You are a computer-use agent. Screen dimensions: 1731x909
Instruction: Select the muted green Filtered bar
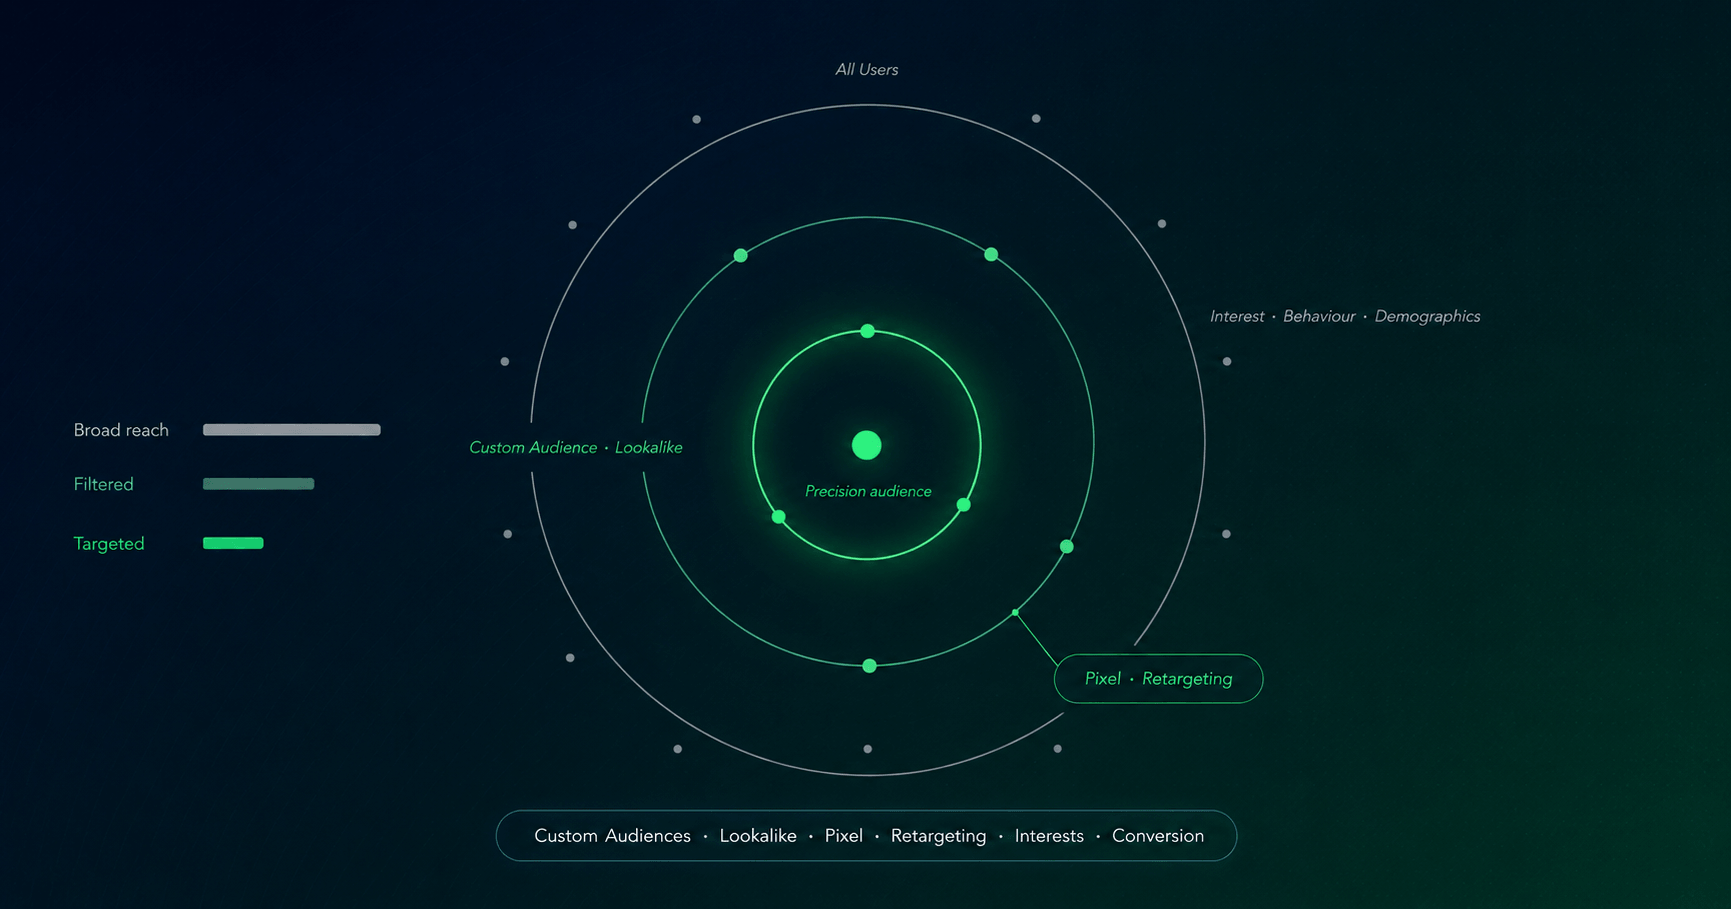click(x=259, y=484)
